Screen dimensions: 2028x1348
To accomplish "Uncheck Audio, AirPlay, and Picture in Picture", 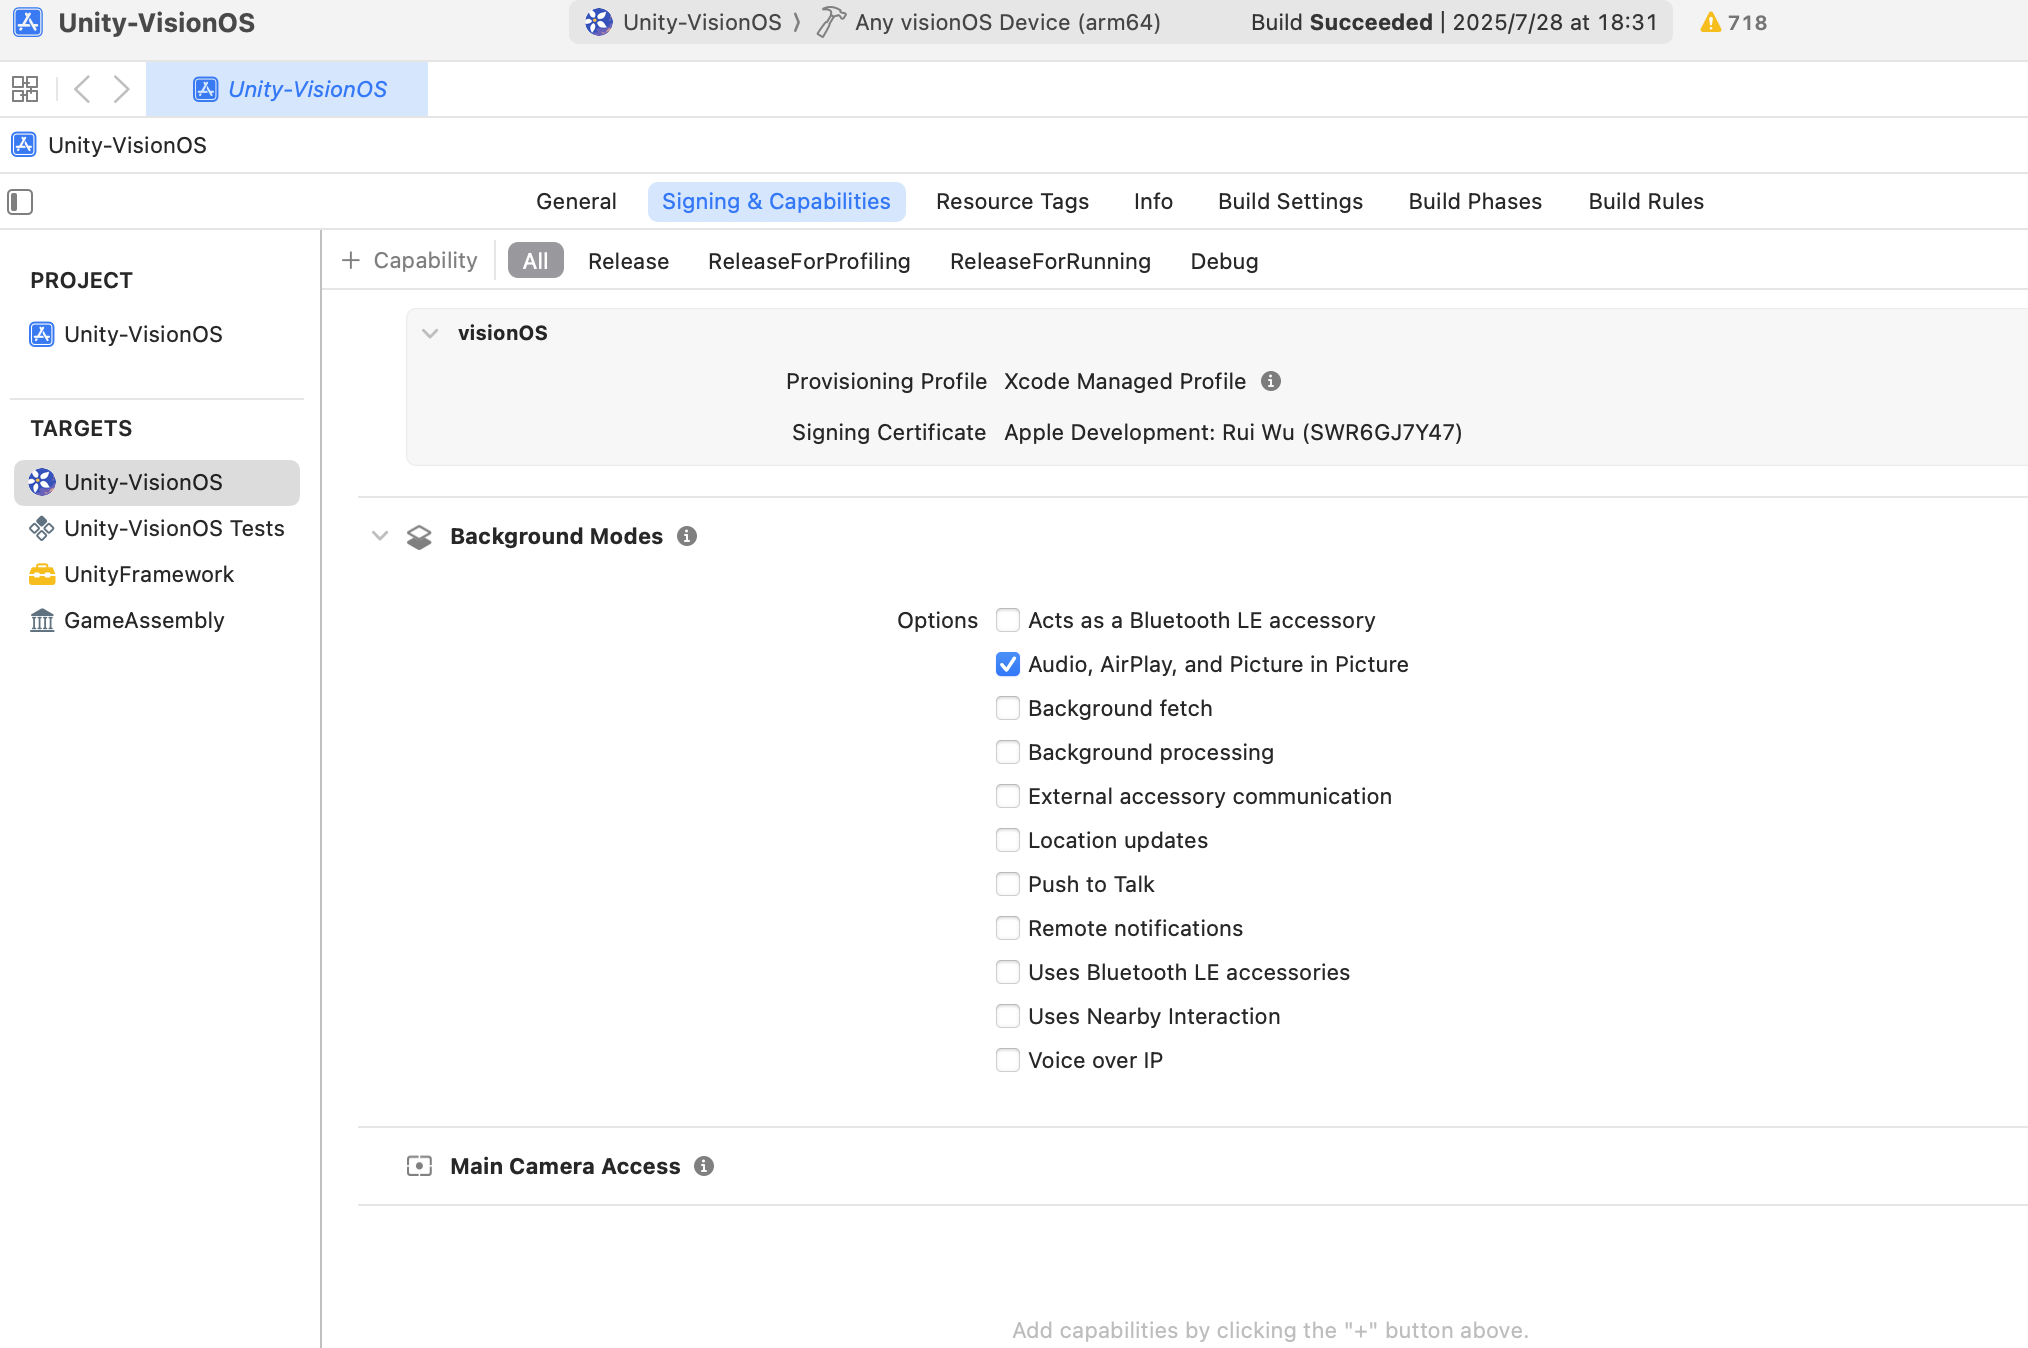I will [1008, 664].
